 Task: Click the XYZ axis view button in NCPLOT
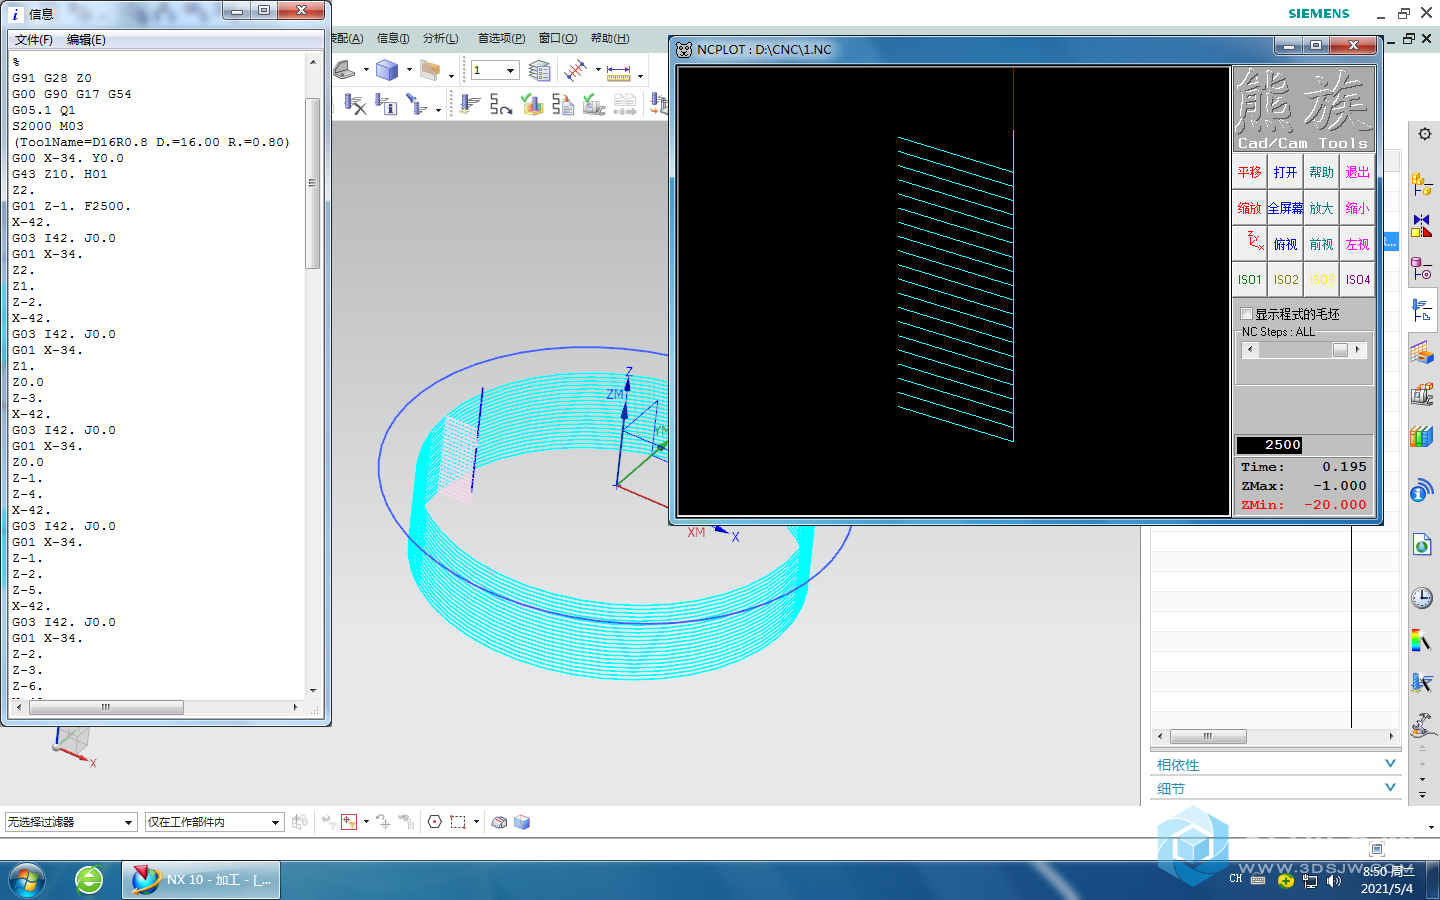[x=1250, y=243]
